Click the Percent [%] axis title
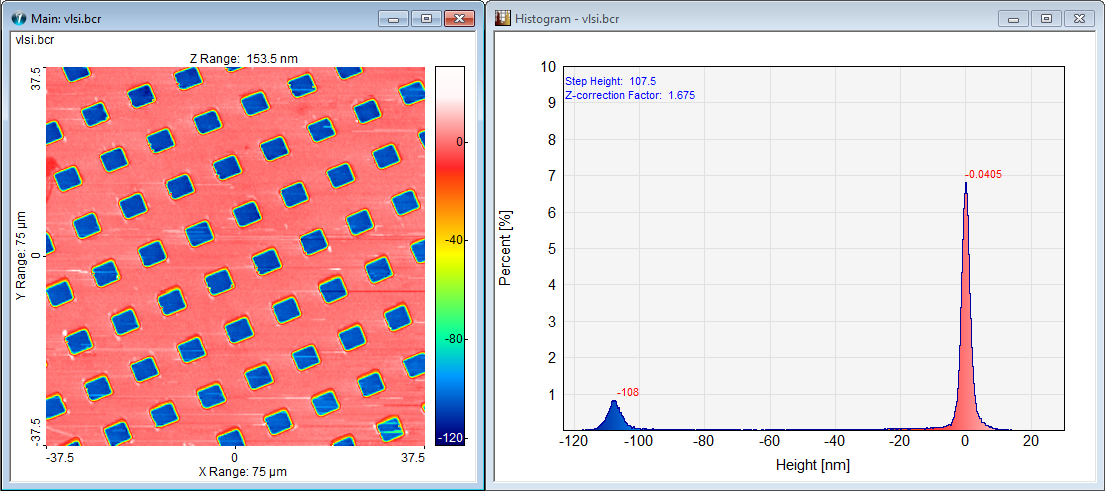The height and width of the screenshot is (491, 1105). pyautogui.click(x=506, y=248)
